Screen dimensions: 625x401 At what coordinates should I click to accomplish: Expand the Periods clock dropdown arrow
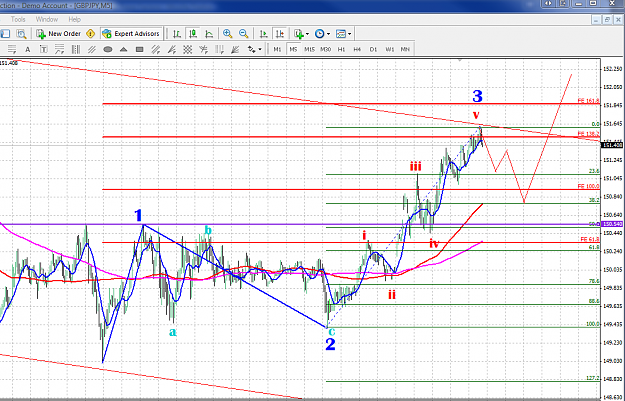[x=328, y=34]
